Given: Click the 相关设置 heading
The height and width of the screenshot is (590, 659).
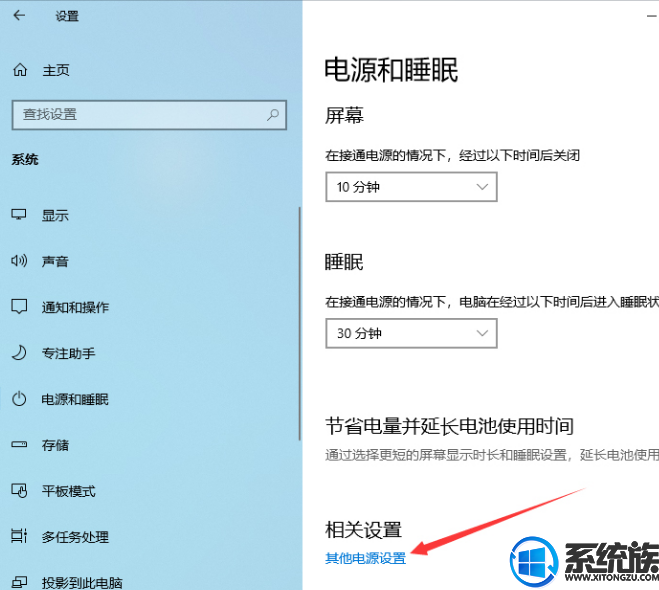Looking at the screenshot, I should tap(364, 529).
